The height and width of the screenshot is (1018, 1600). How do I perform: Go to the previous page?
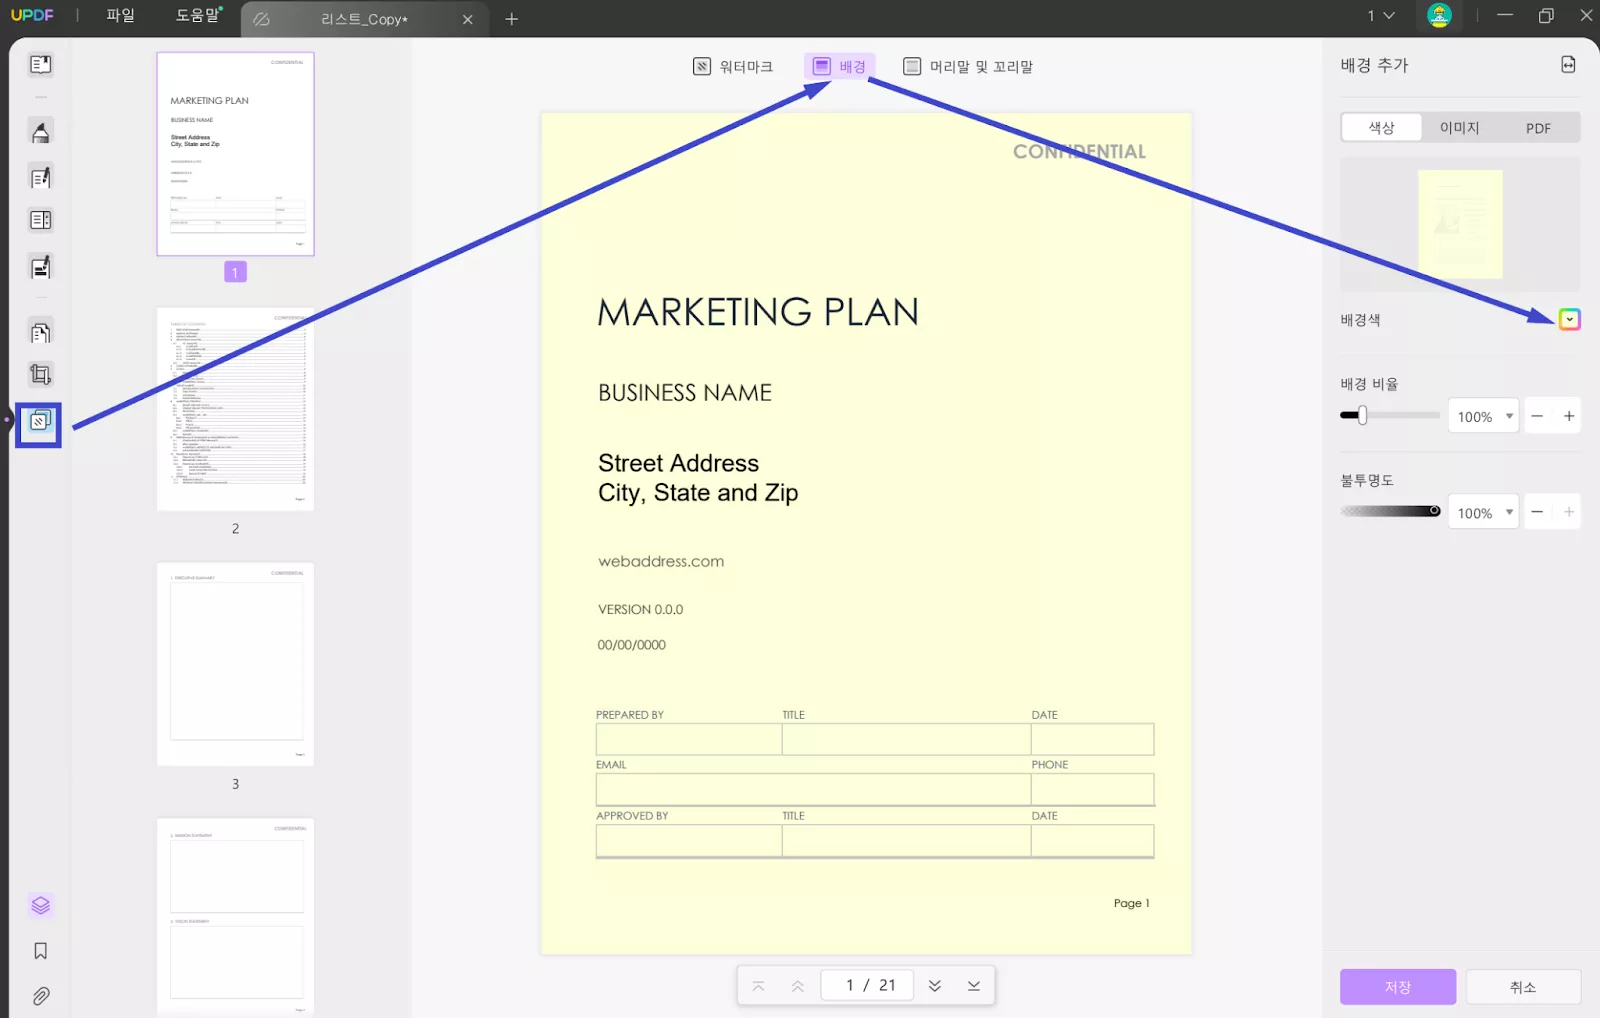pos(797,986)
